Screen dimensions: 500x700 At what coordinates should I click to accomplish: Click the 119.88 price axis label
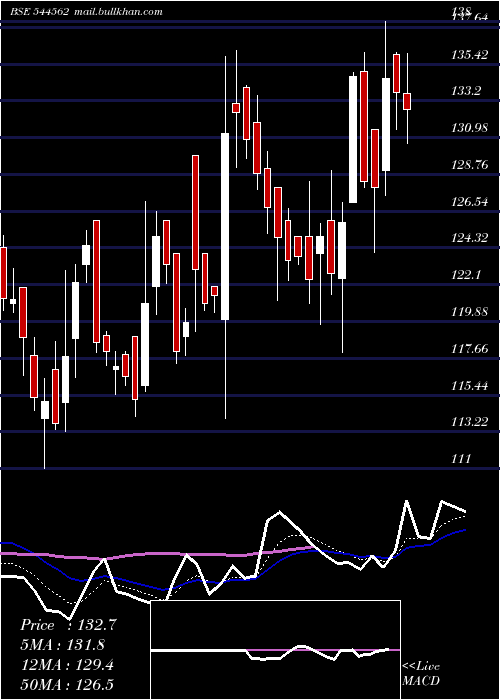point(469,312)
